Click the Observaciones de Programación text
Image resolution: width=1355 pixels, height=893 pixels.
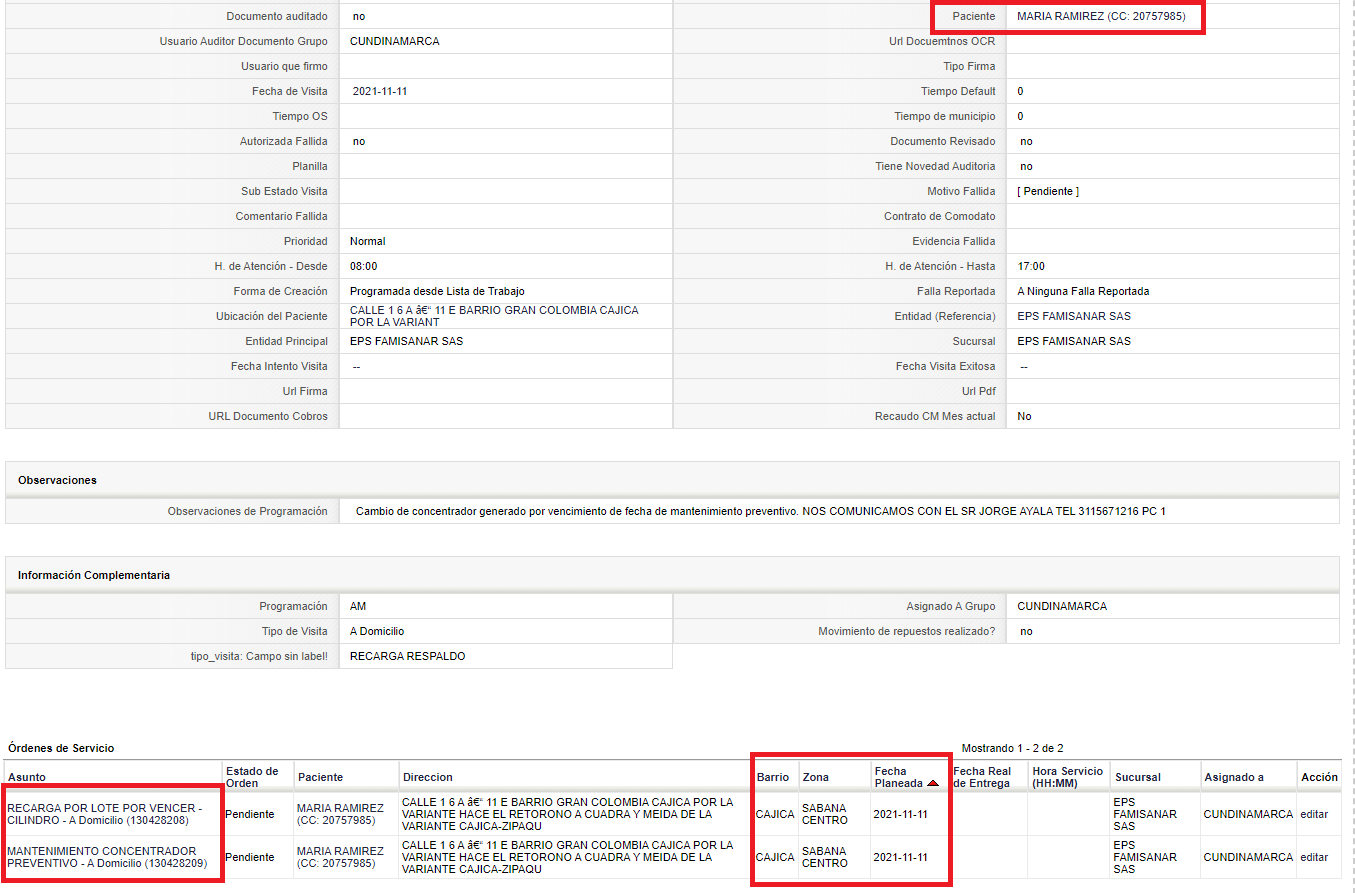point(761,511)
